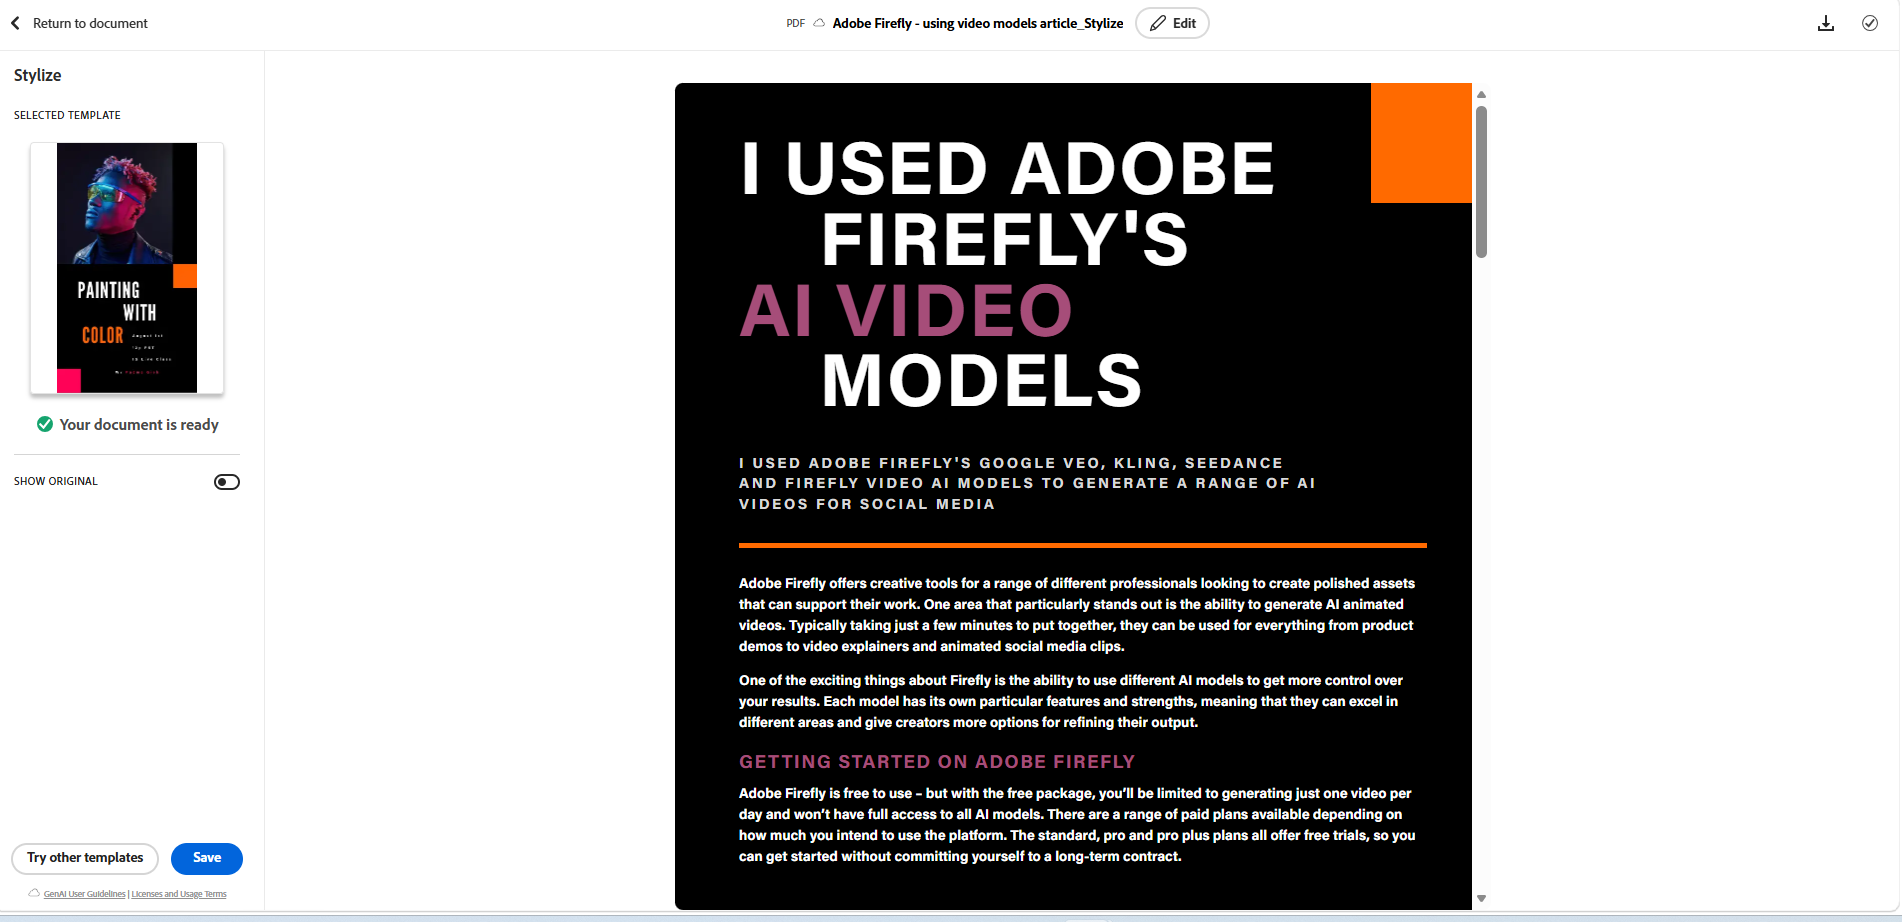The width and height of the screenshot is (1902, 922).
Task: Click the Try other templates button
Action: point(85,858)
